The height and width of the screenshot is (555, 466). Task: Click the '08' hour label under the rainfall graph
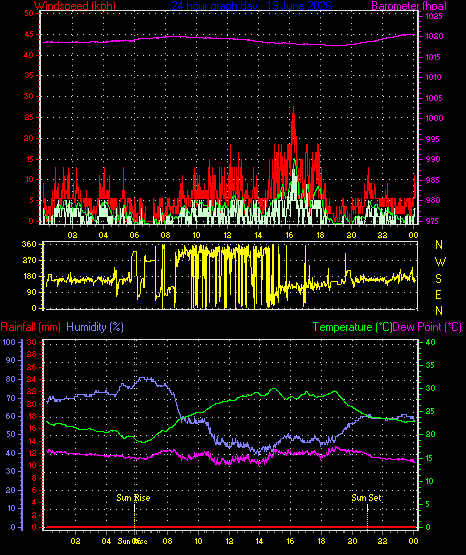click(167, 541)
